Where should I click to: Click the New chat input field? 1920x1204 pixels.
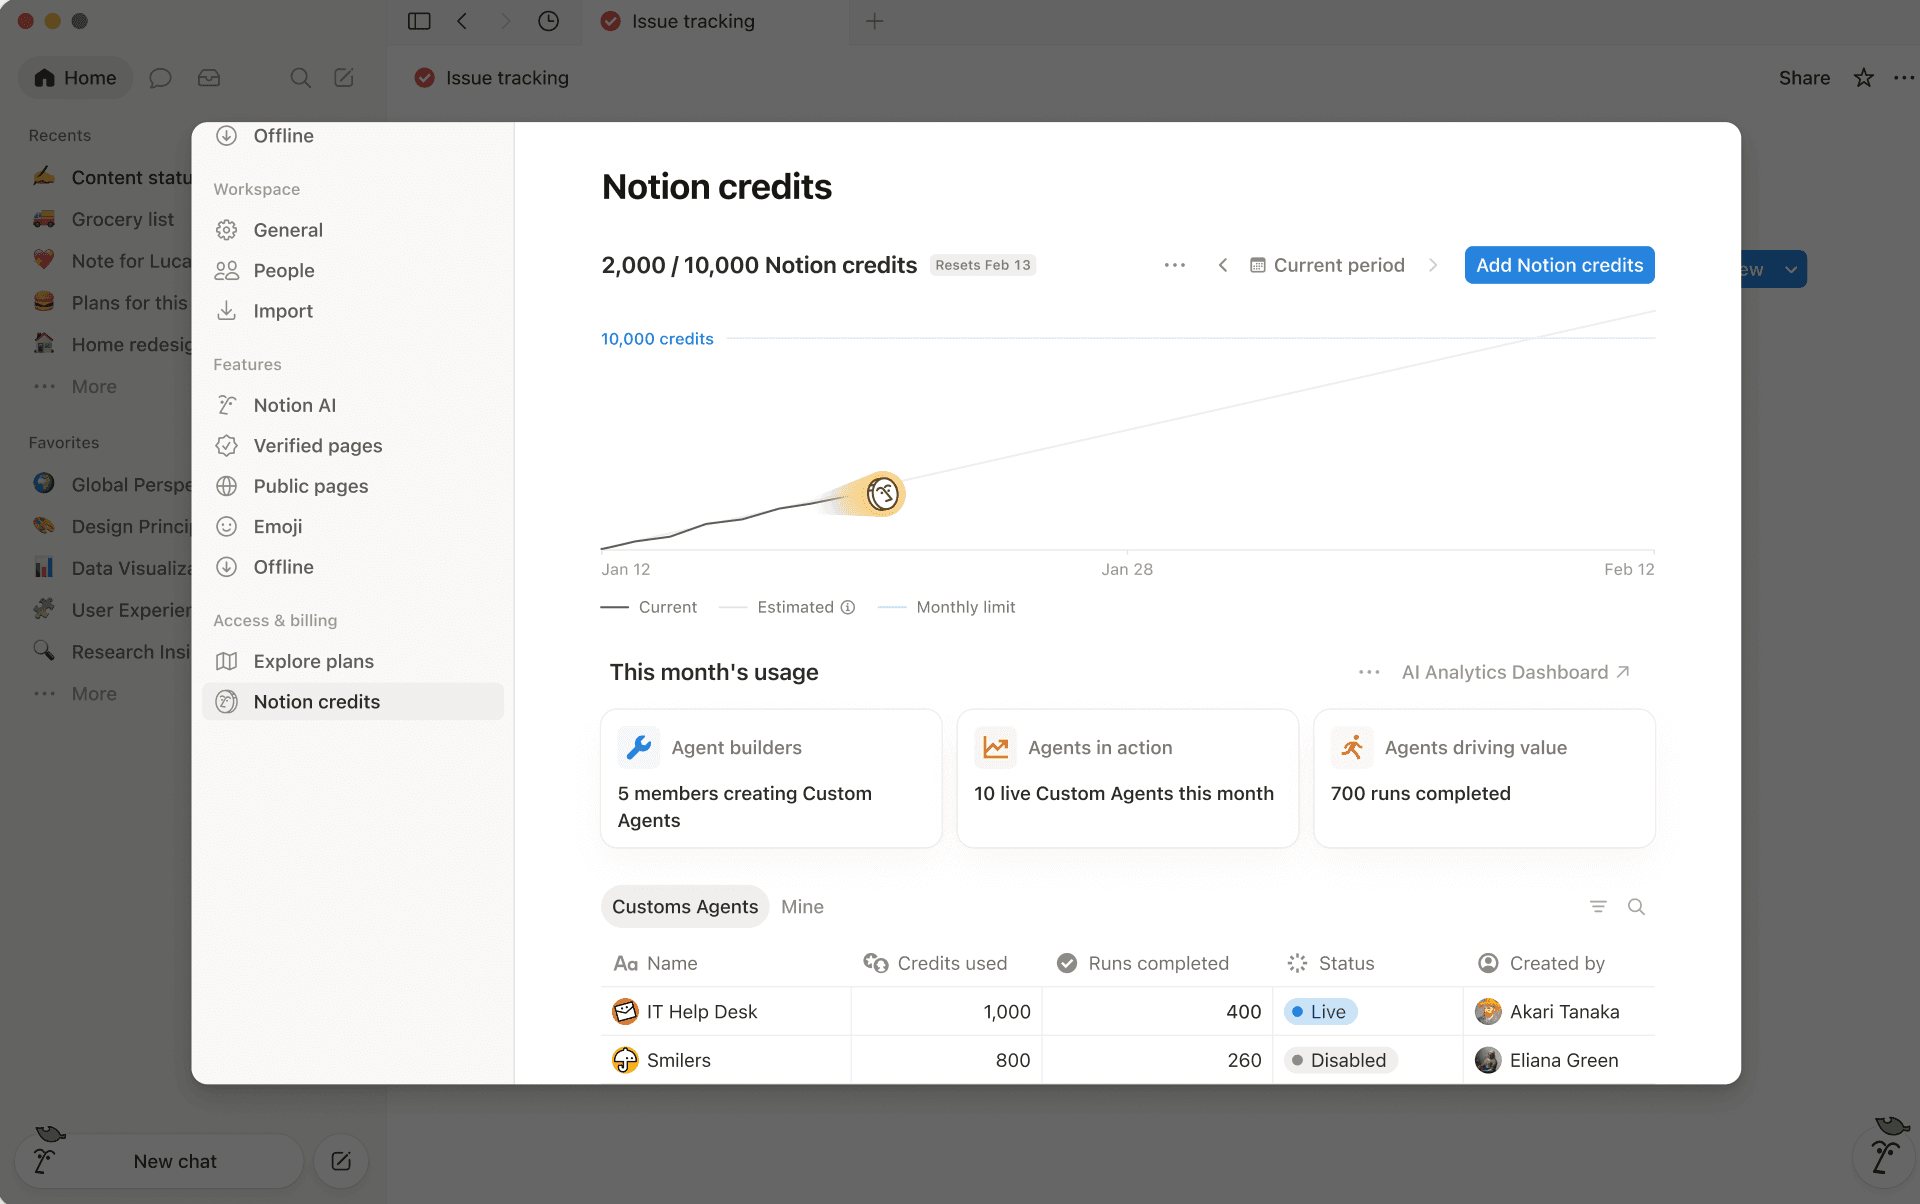coord(175,1161)
